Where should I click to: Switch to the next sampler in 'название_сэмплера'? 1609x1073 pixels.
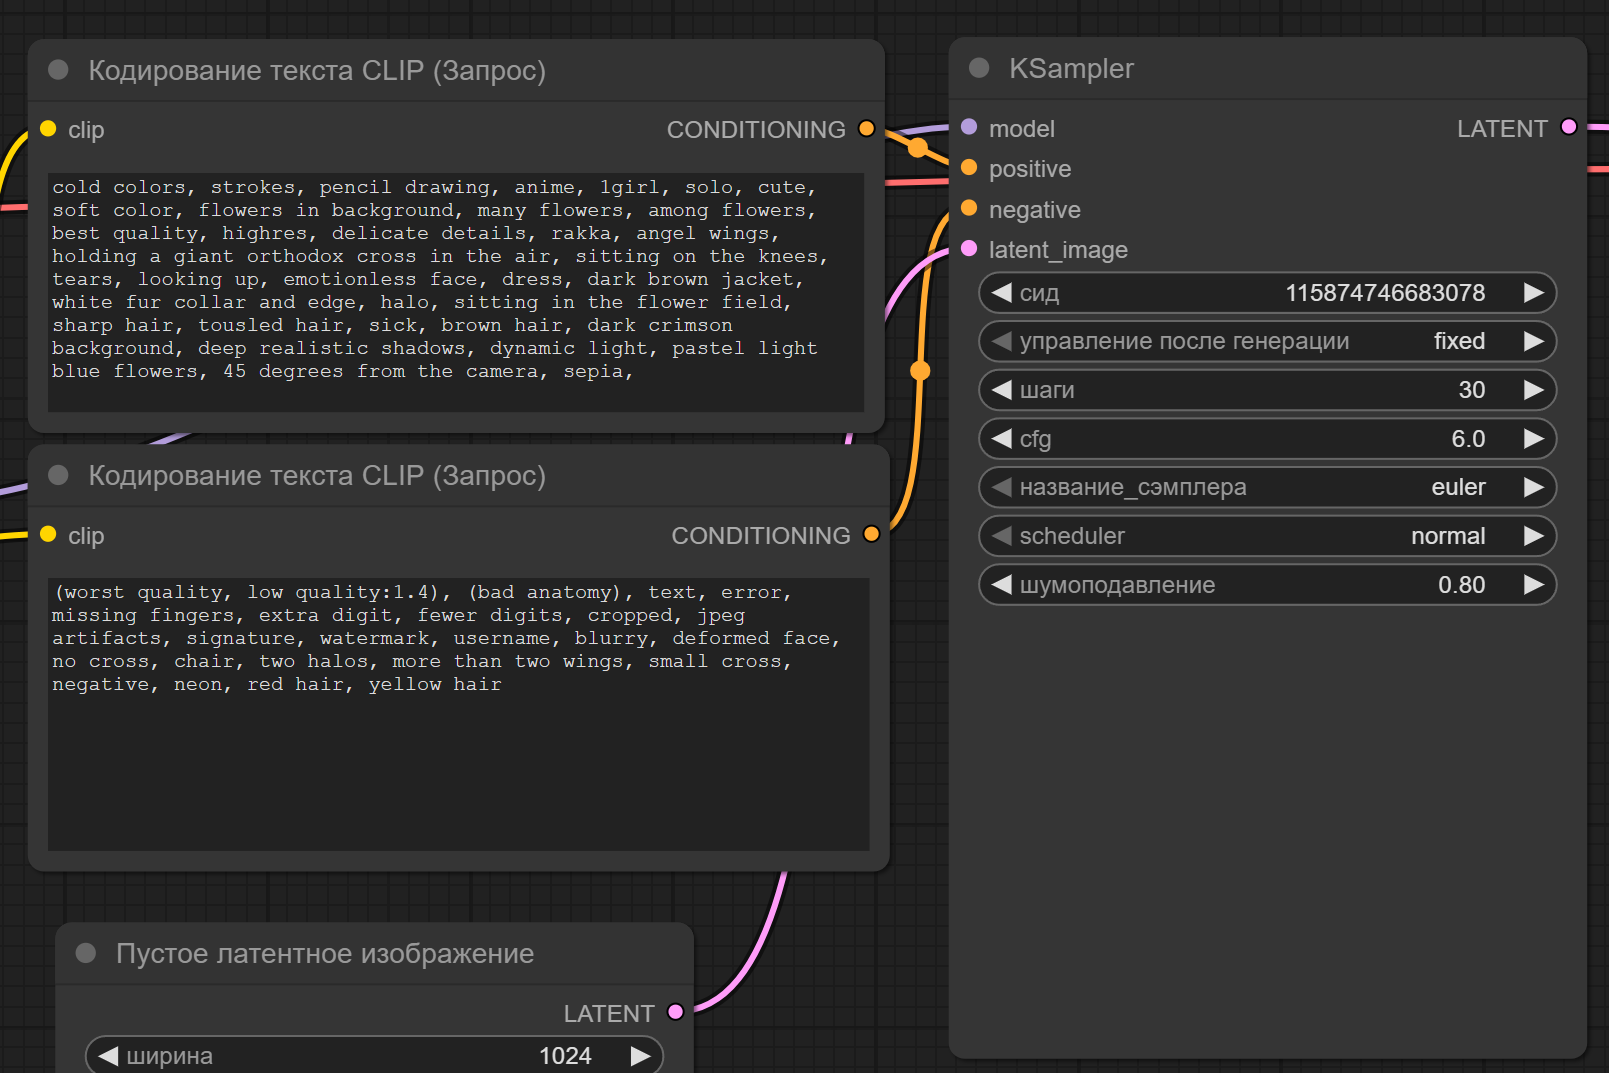1533,488
